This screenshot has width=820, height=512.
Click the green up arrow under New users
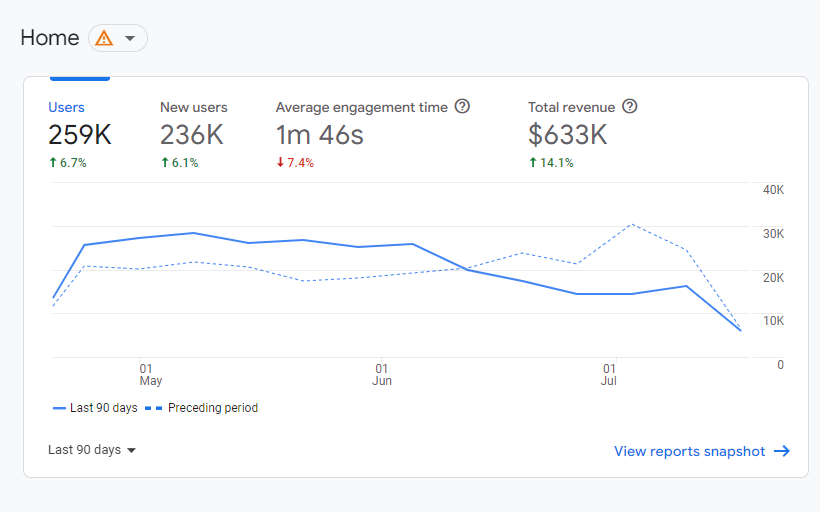tap(165, 163)
